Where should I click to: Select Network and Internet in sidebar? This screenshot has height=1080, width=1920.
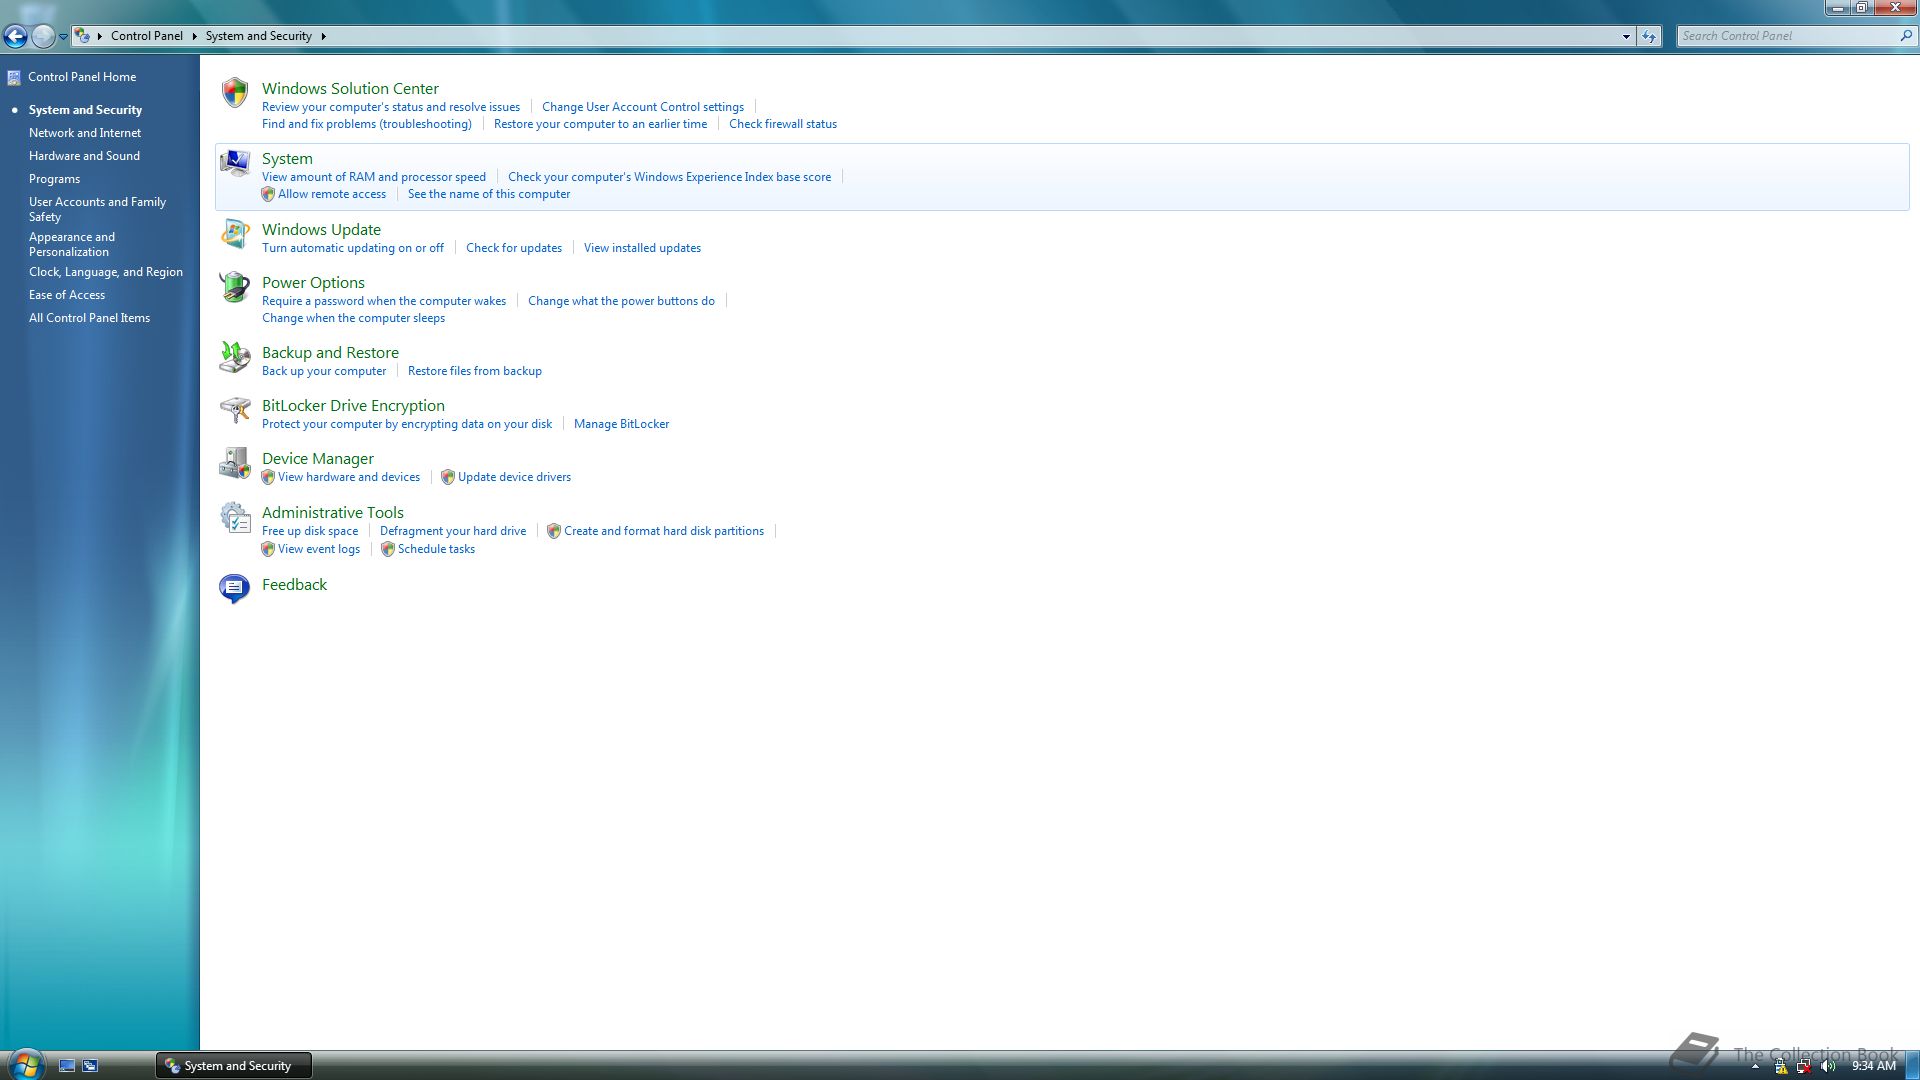[85, 133]
